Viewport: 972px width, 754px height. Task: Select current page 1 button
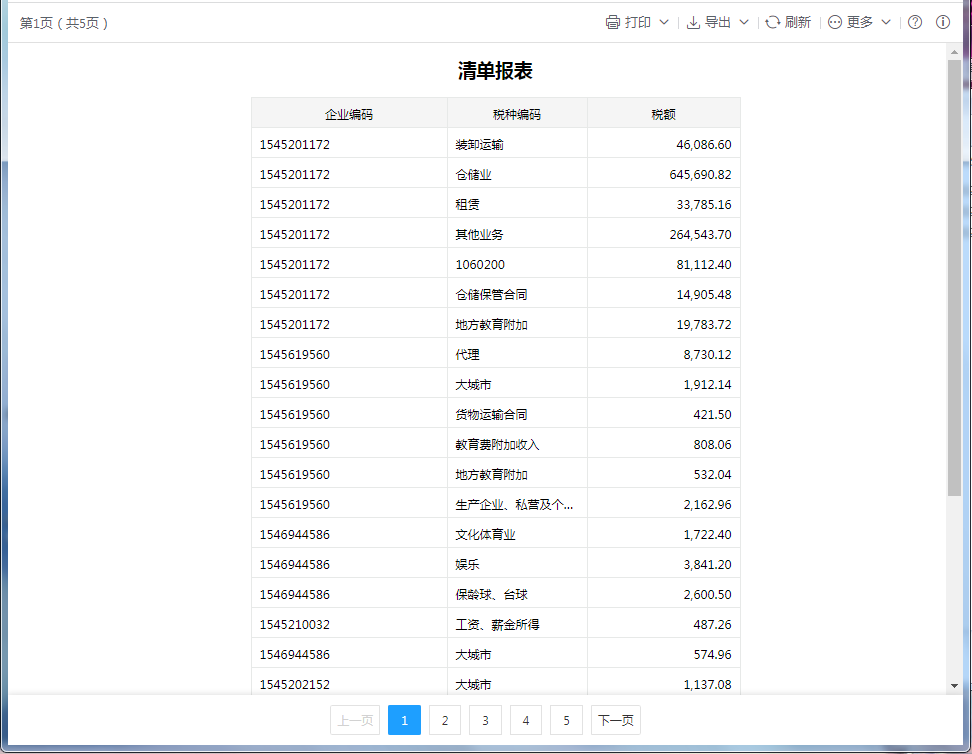point(404,720)
